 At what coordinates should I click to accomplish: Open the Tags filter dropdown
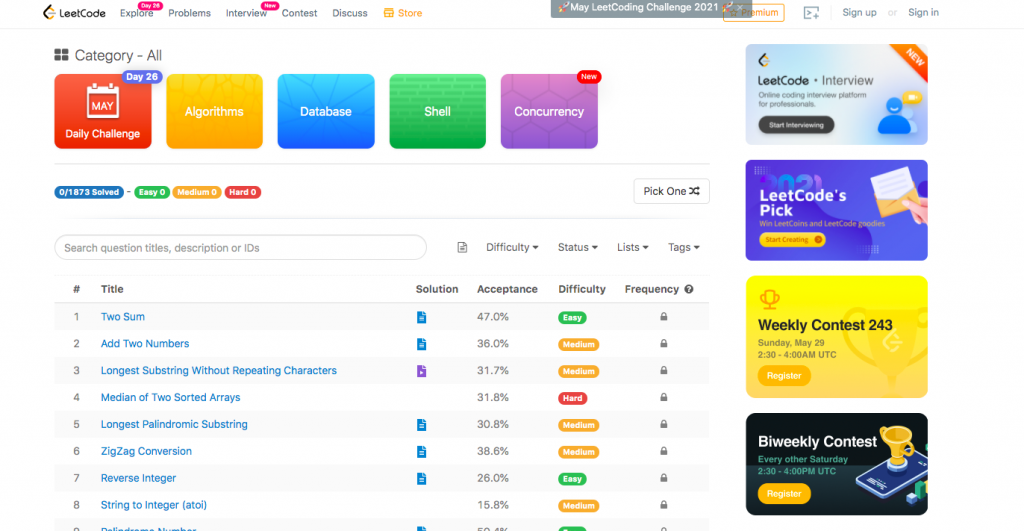tap(683, 248)
